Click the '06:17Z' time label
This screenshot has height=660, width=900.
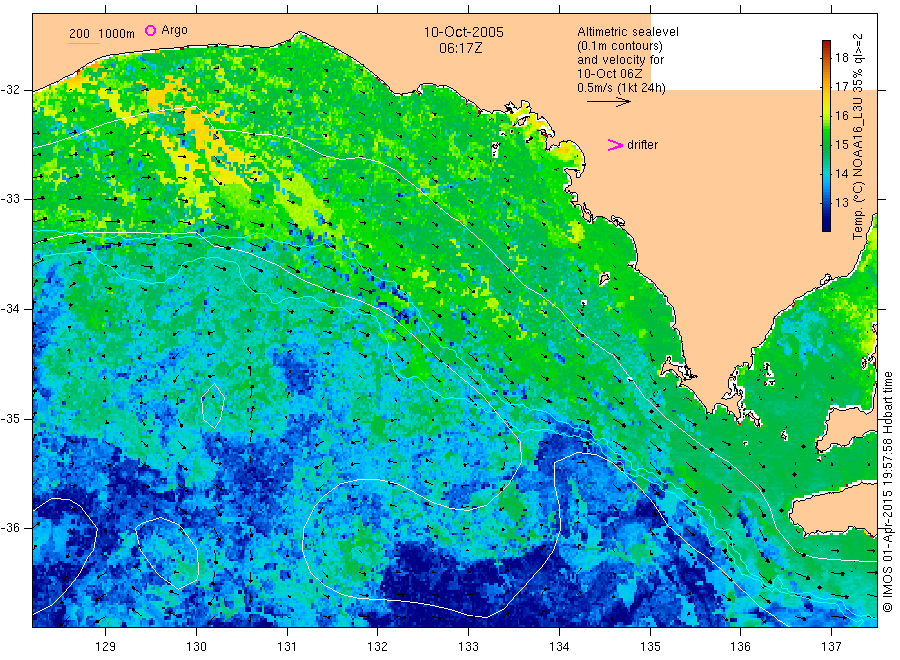tap(460, 48)
